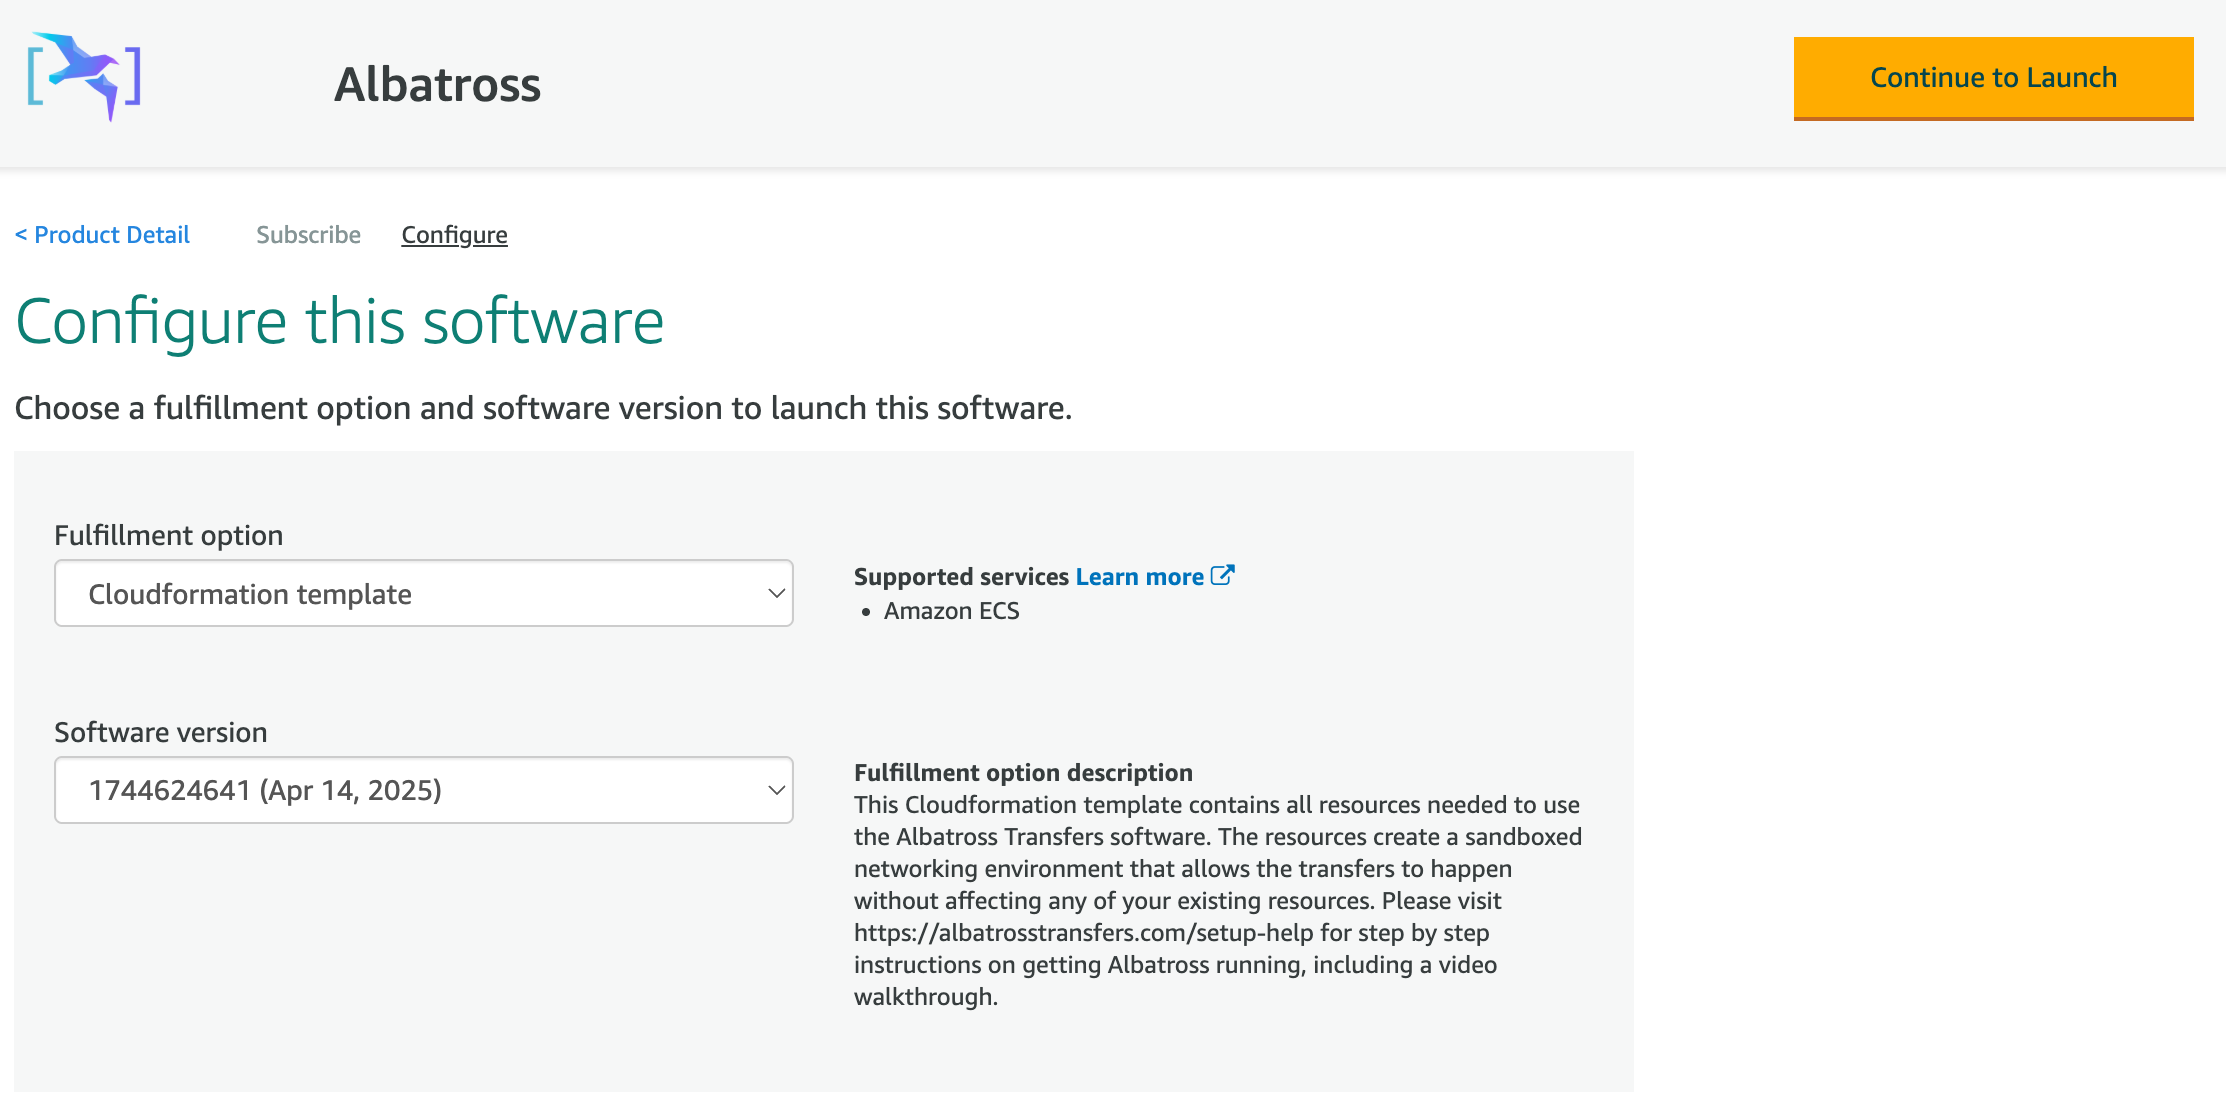Click the albatrosstransfers.com setup-help URL text

[x=1083, y=933]
